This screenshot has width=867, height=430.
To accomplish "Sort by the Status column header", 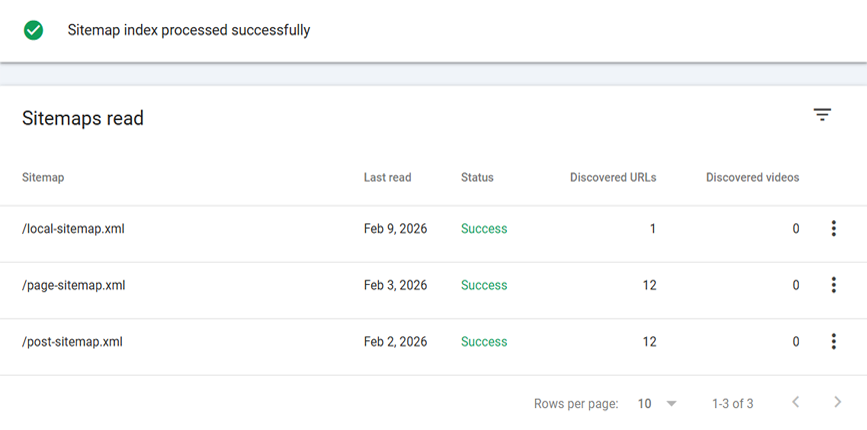I will coord(477,178).
